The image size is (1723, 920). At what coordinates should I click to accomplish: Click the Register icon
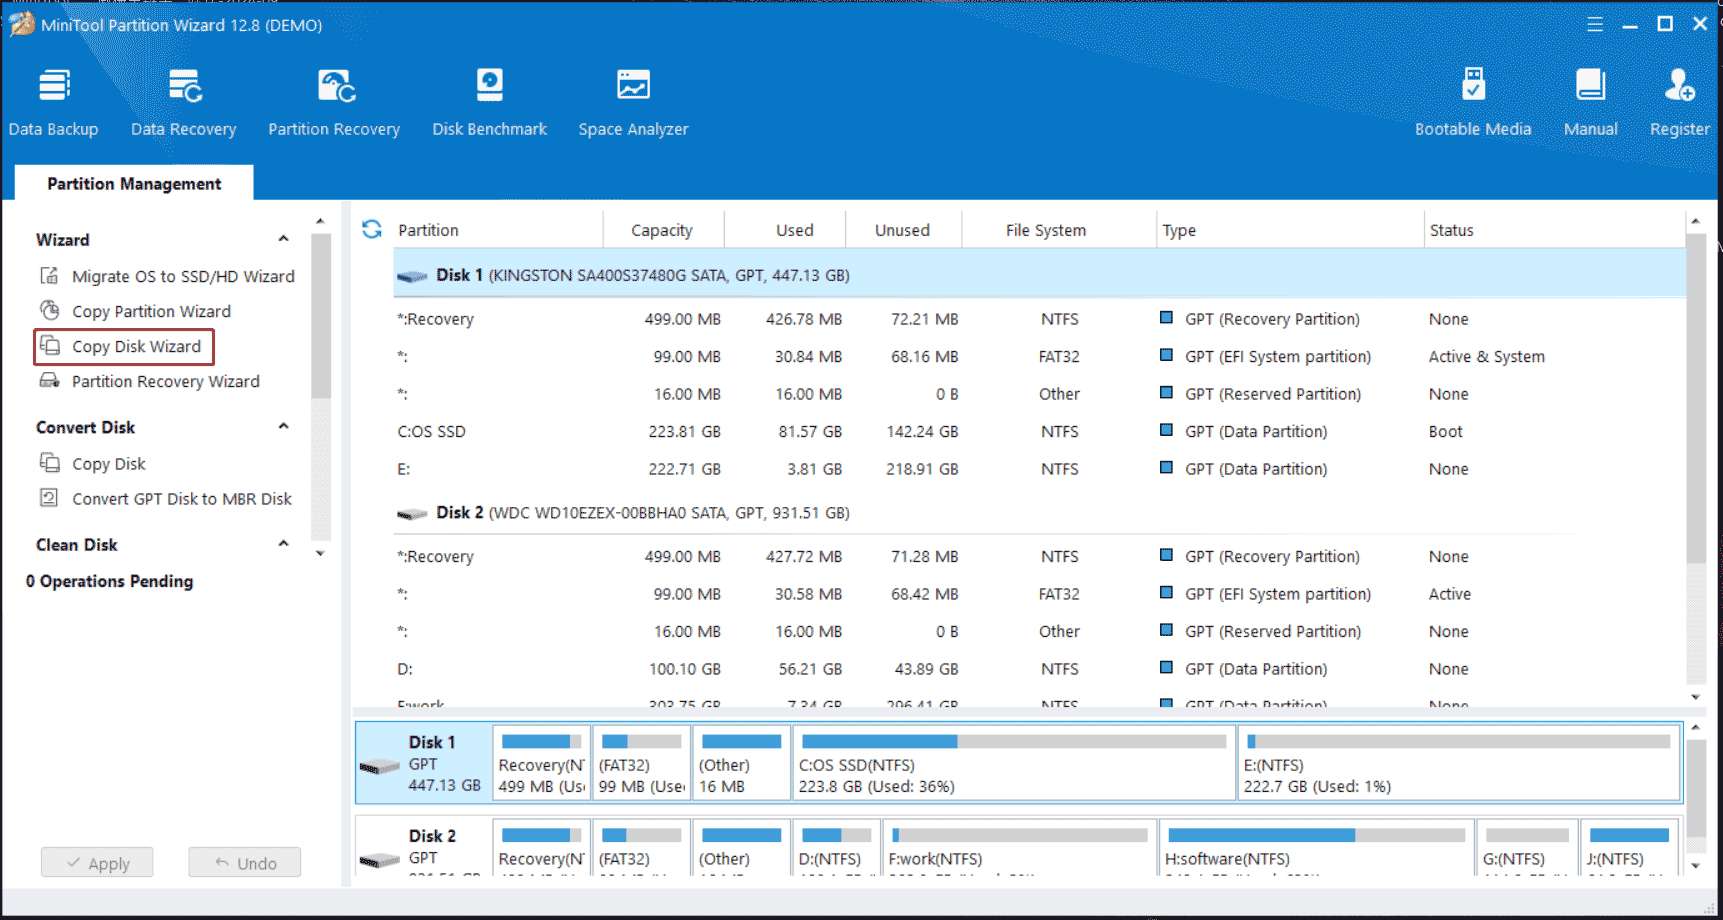click(1680, 86)
